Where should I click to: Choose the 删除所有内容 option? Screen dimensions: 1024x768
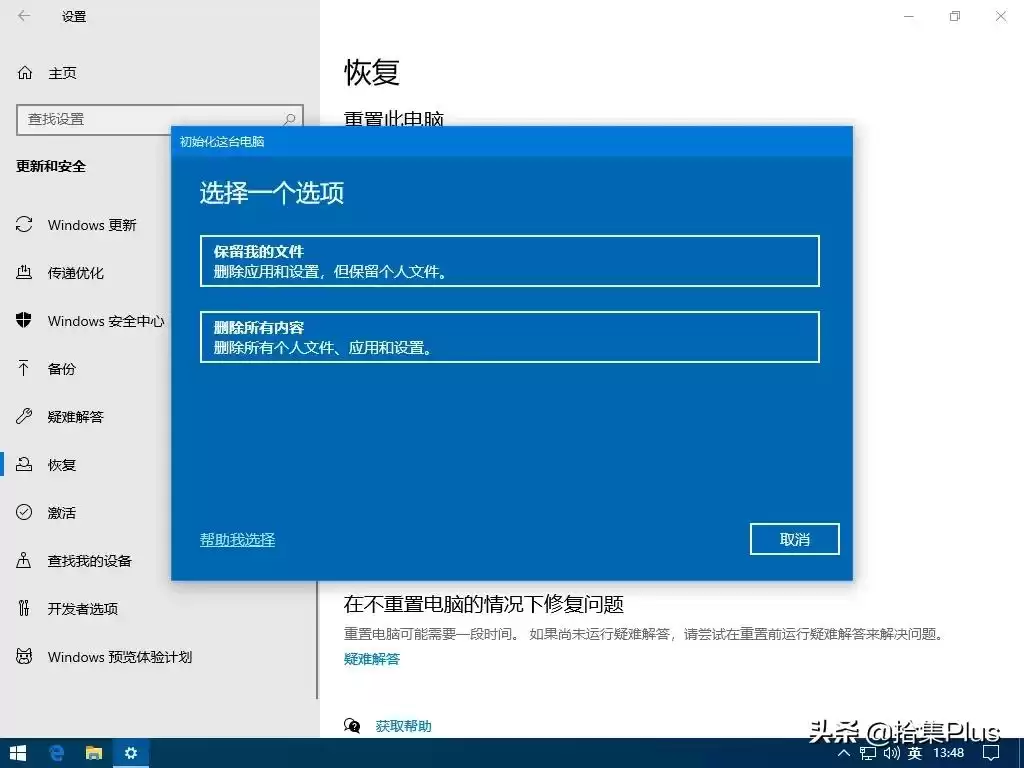(509, 337)
